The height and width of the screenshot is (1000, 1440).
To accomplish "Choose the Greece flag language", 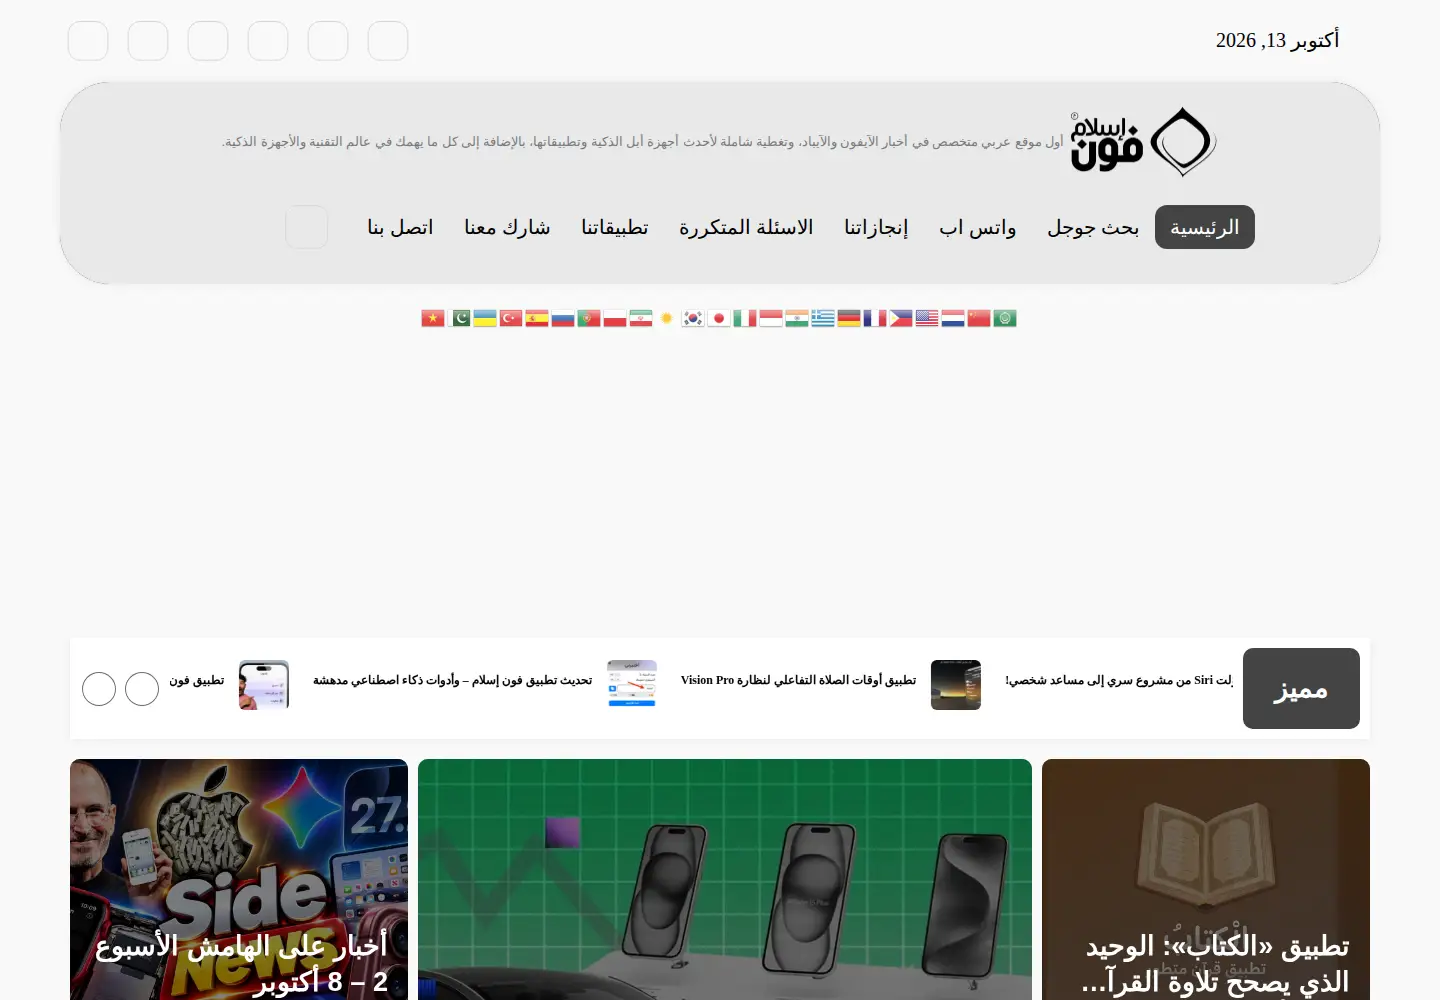I will tap(823, 318).
